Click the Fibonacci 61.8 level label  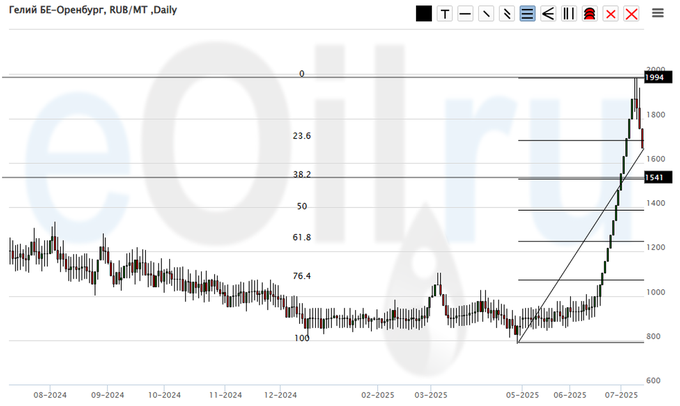302,238
